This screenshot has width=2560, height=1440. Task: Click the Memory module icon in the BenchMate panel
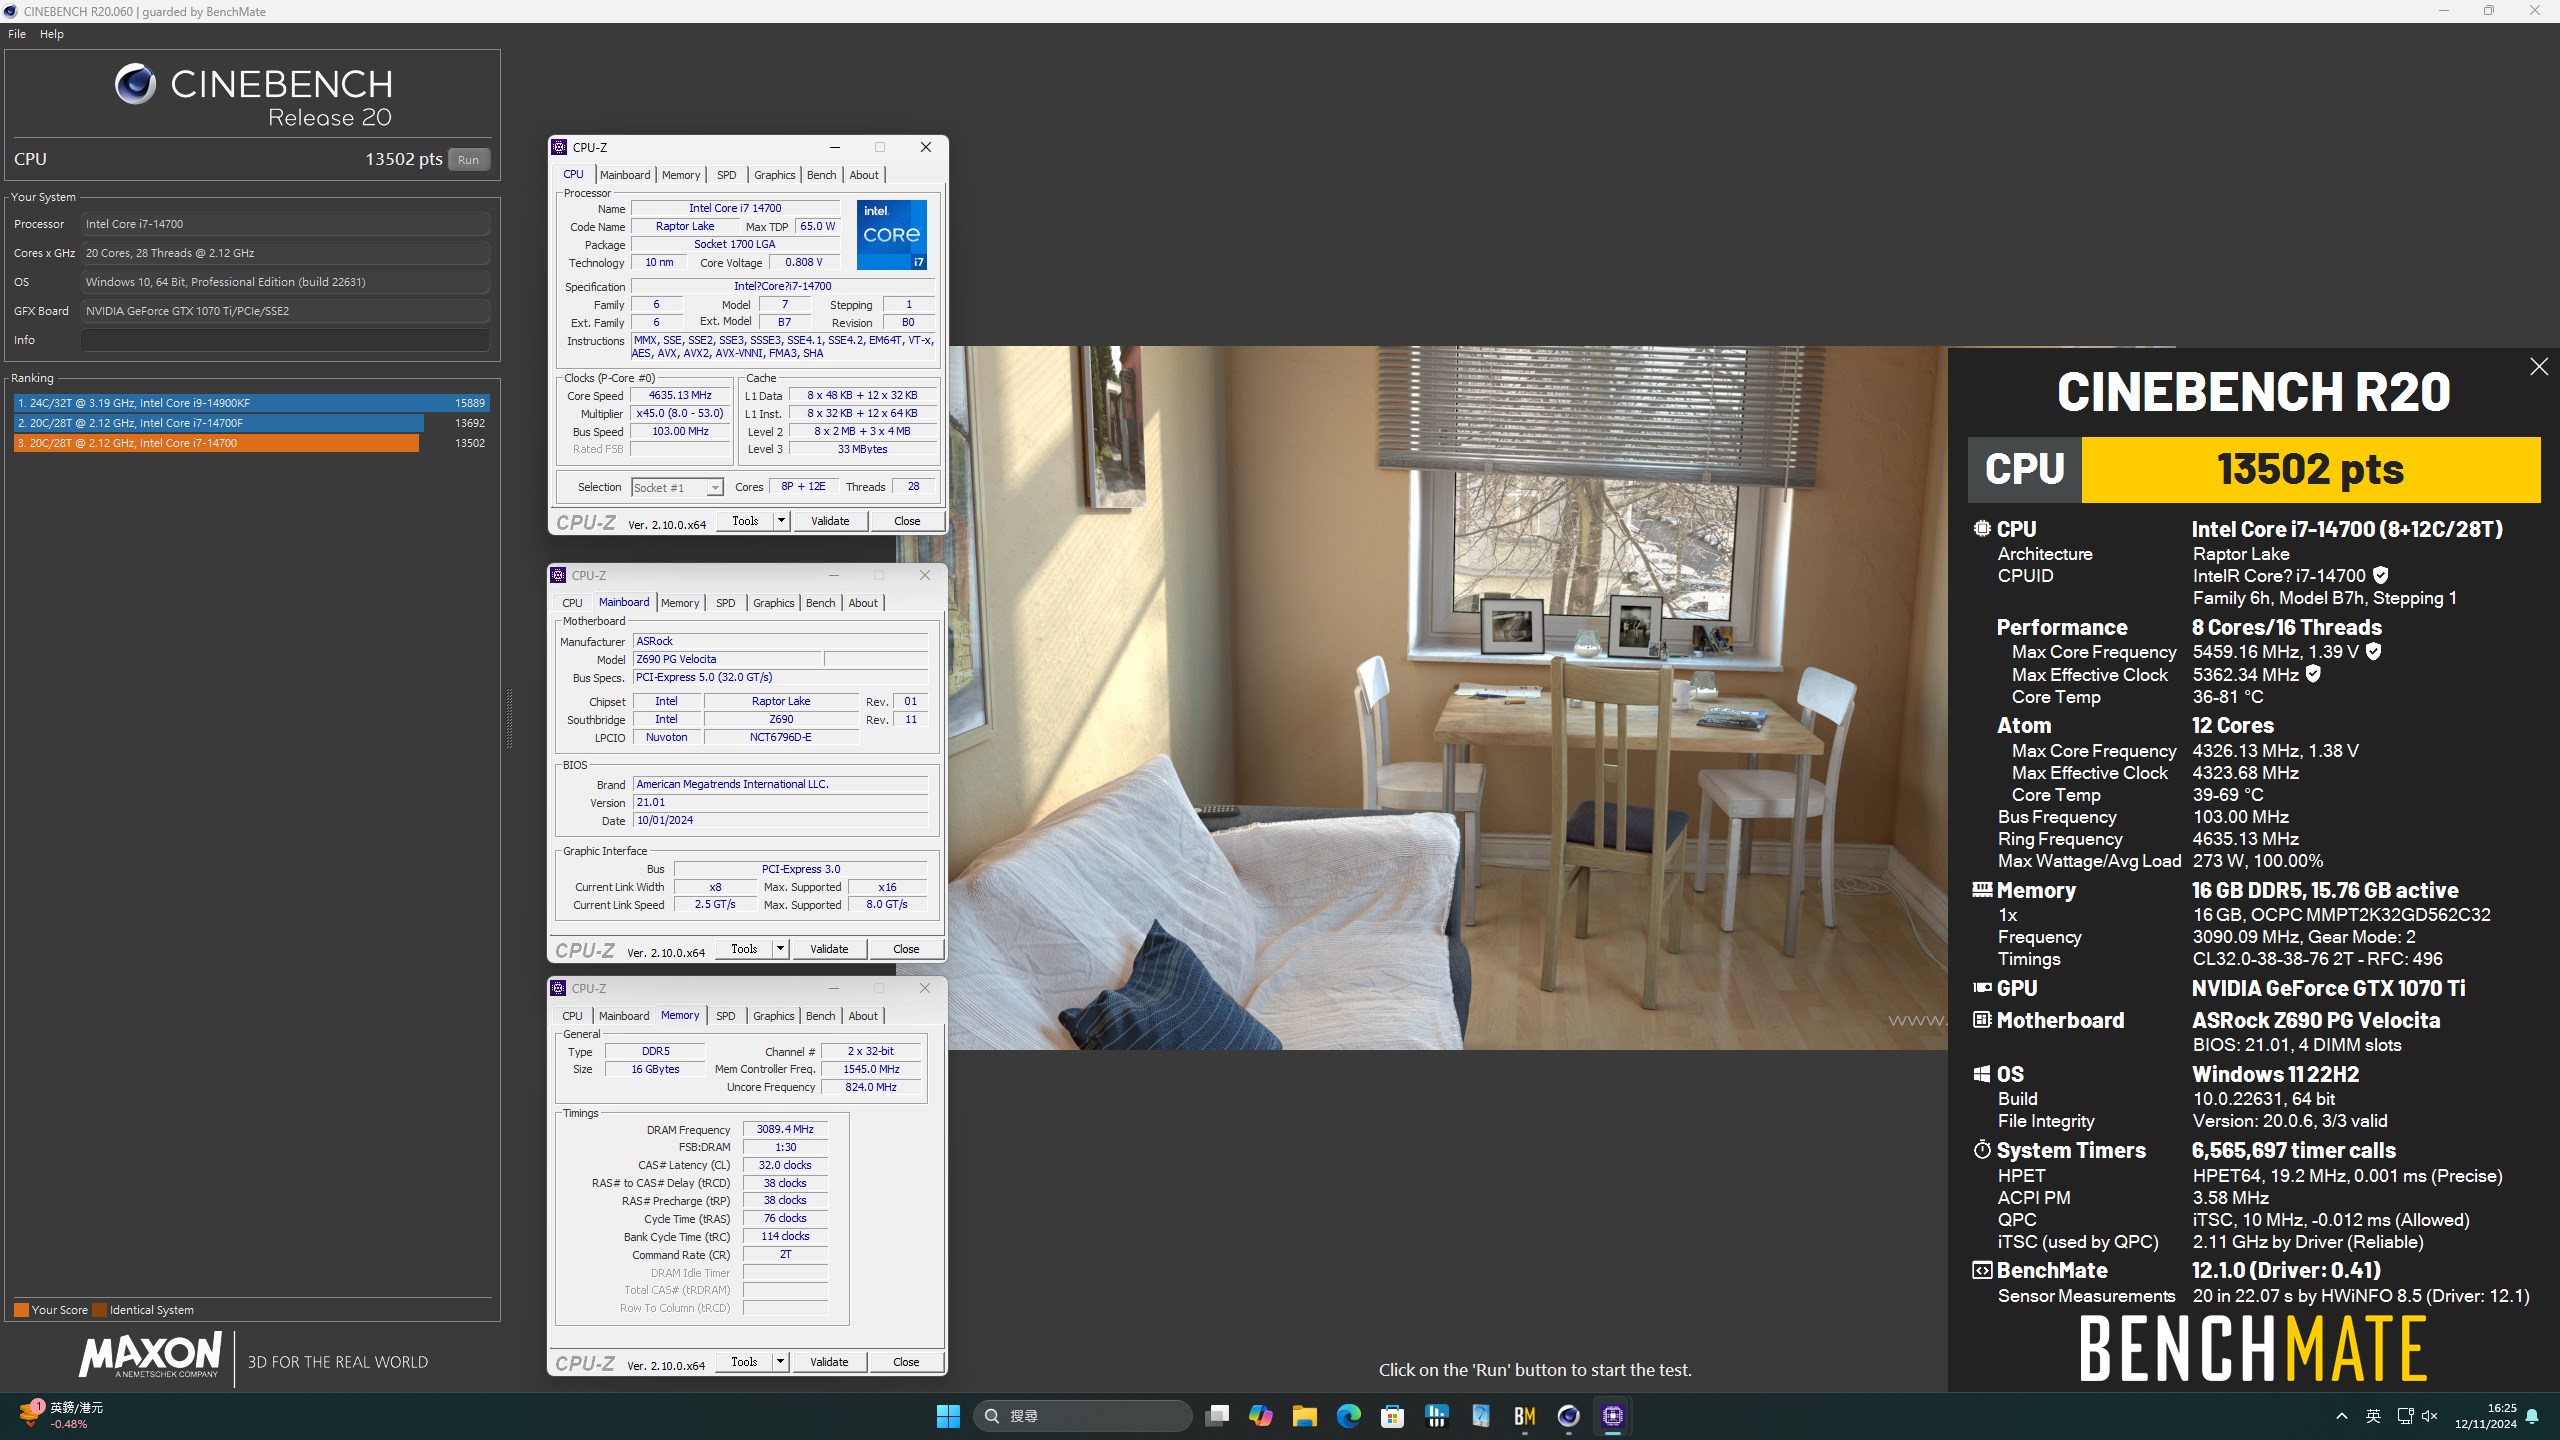1982,888
